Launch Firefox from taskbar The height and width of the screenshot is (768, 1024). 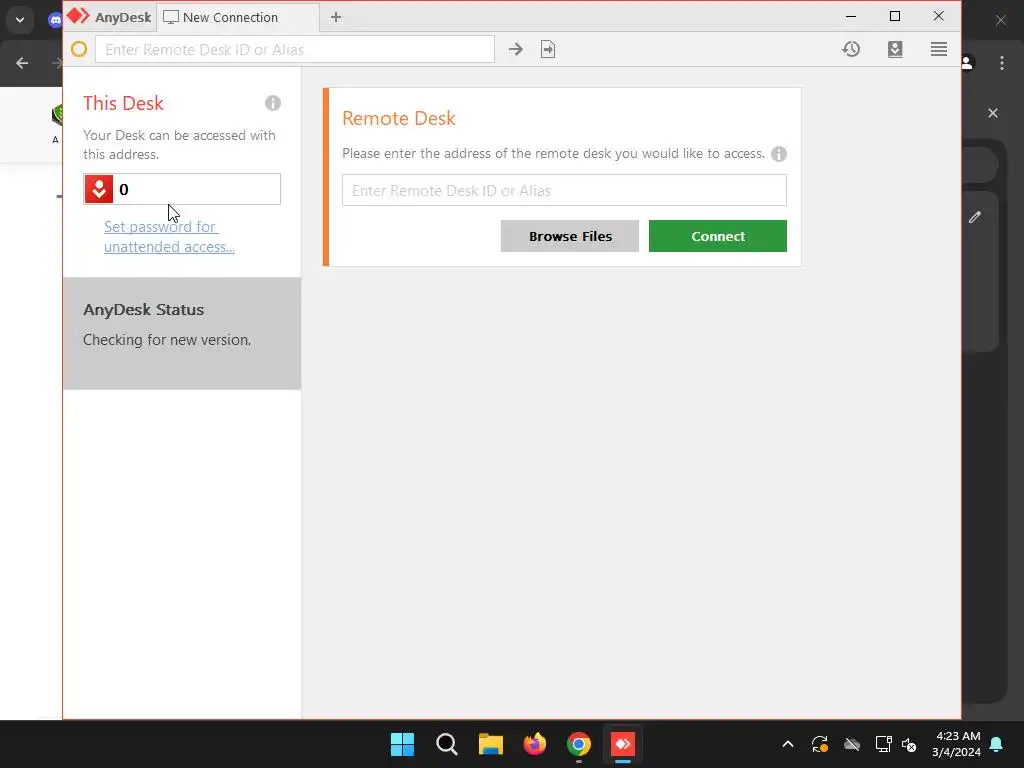coord(534,744)
